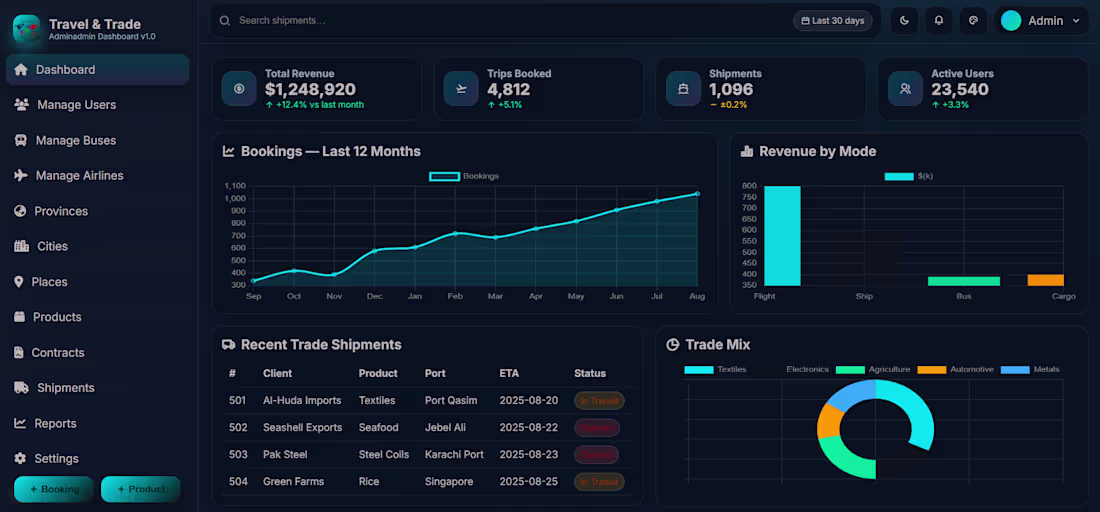The height and width of the screenshot is (512, 1100).
Task: Toggle dark mode with the moon icon
Action: [904, 21]
